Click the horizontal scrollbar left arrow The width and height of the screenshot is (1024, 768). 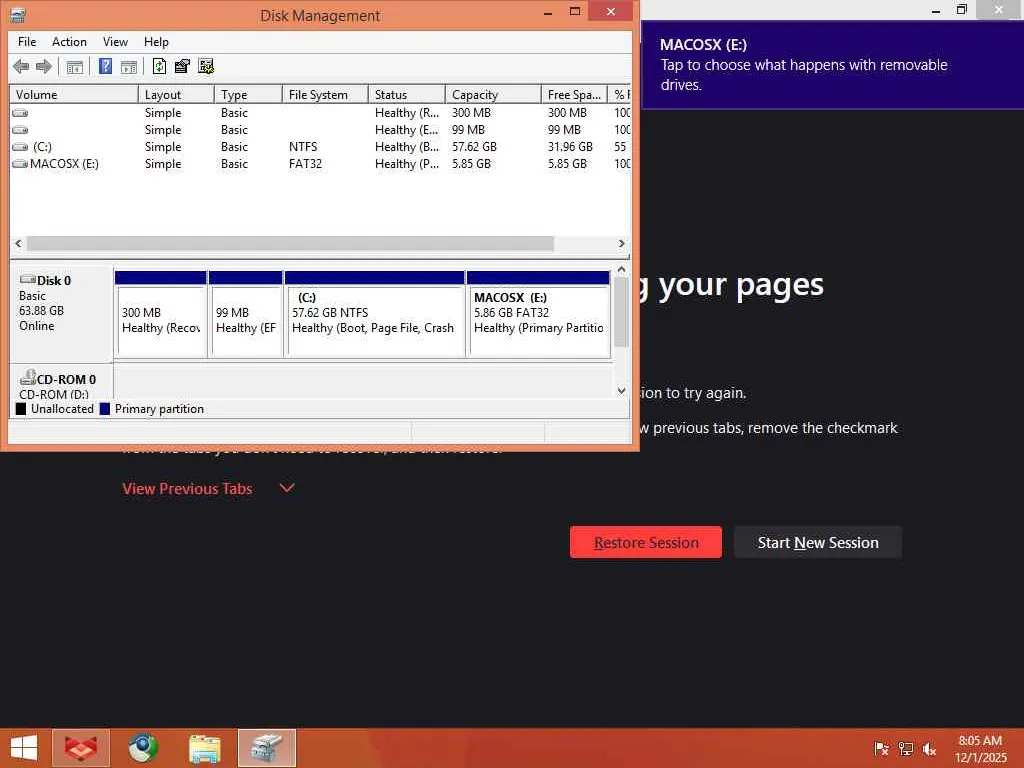[x=18, y=243]
